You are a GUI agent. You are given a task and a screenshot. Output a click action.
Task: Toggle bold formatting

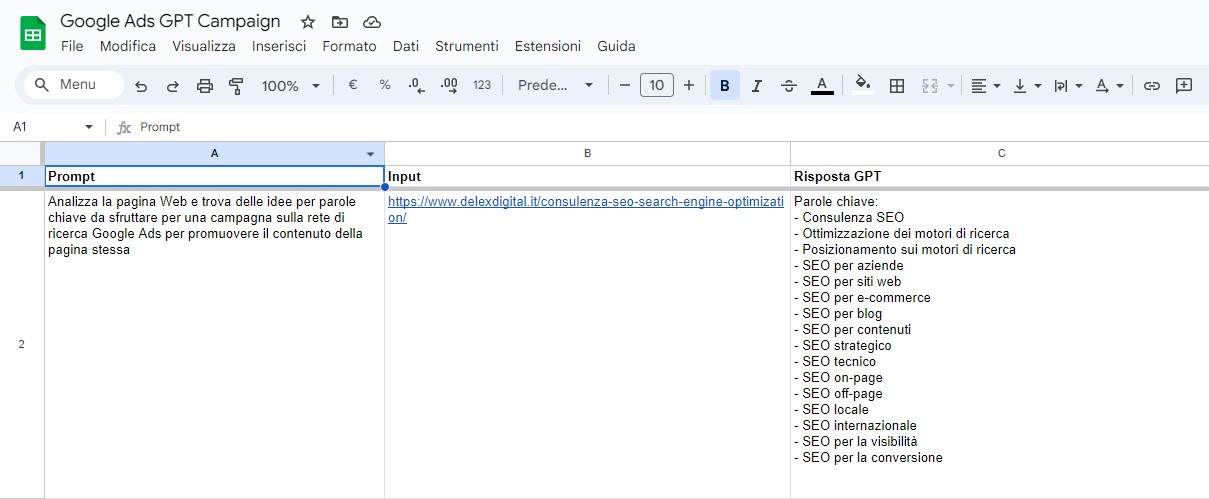click(724, 86)
